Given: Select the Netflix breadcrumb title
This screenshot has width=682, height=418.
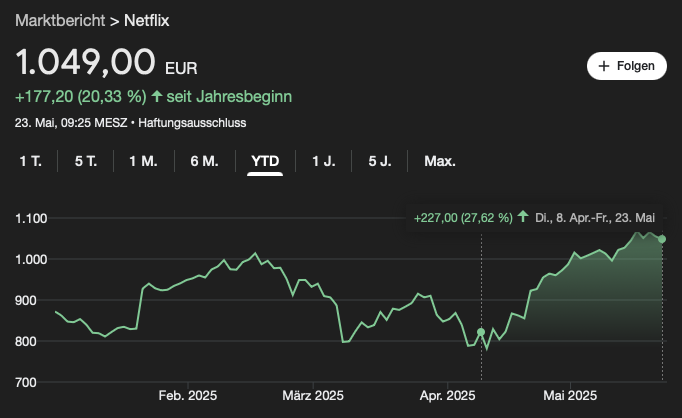Looking at the screenshot, I should point(147,20).
